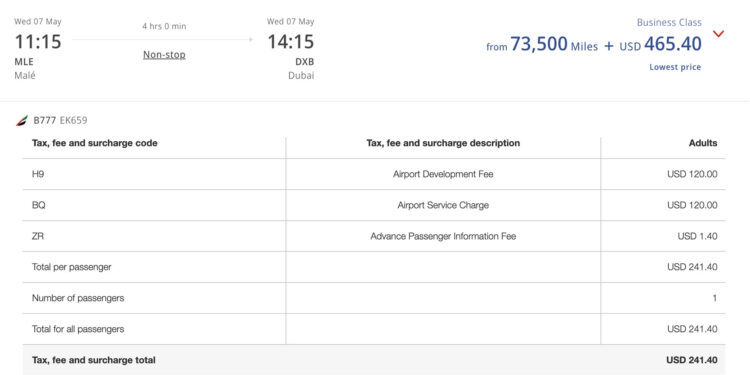
Task: Click the Emirates airline logo icon
Action: [22, 121]
